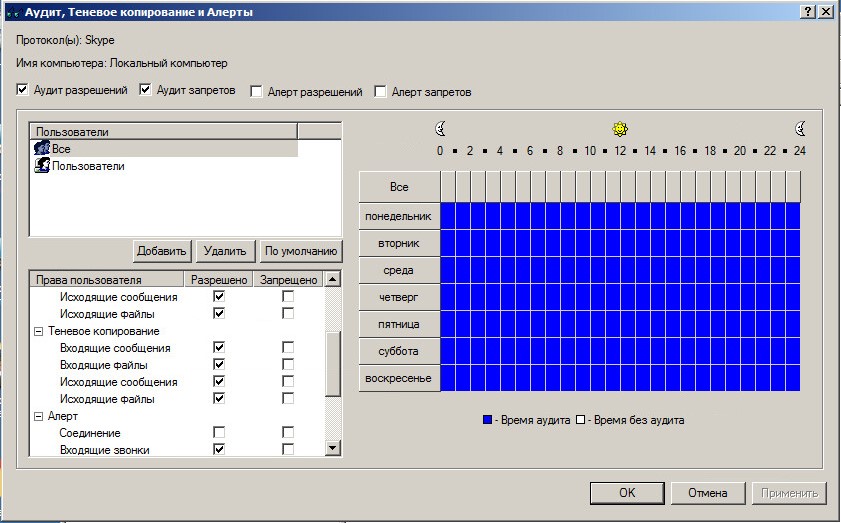This screenshot has height=523, width=841.
Task: Enable the 'Алерт запретов' checkbox
Action: tap(380, 92)
